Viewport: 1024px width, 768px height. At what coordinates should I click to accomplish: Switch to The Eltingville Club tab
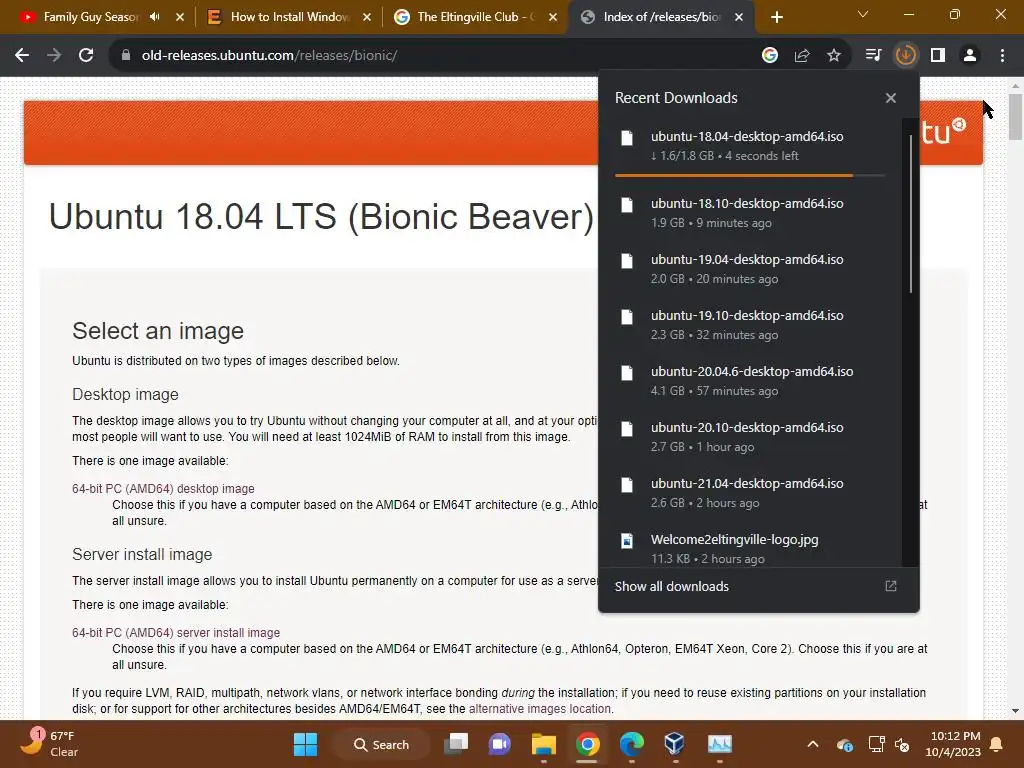pyautogui.click(x=475, y=17)
